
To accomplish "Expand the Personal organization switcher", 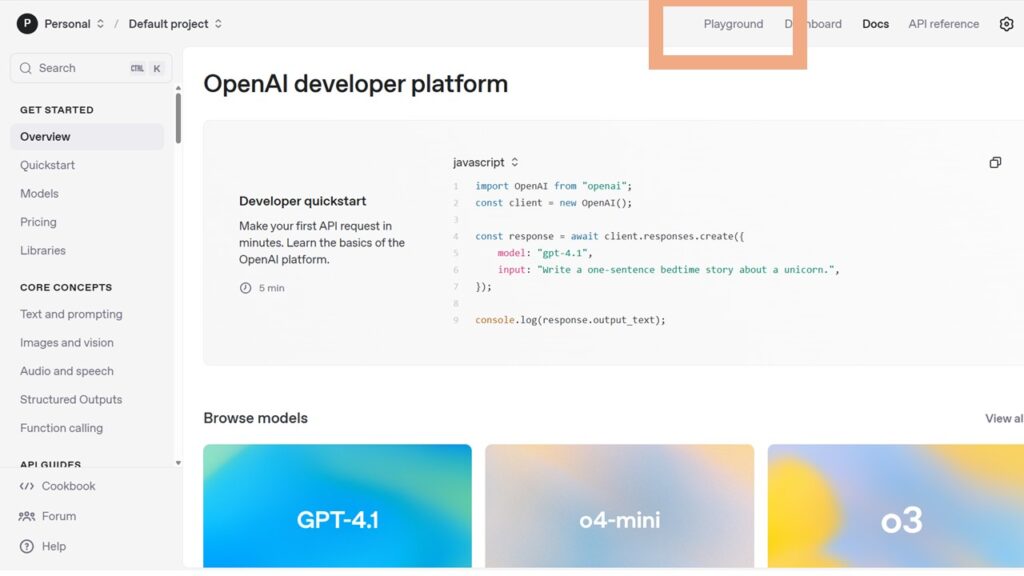I will (x=74, y=24).
